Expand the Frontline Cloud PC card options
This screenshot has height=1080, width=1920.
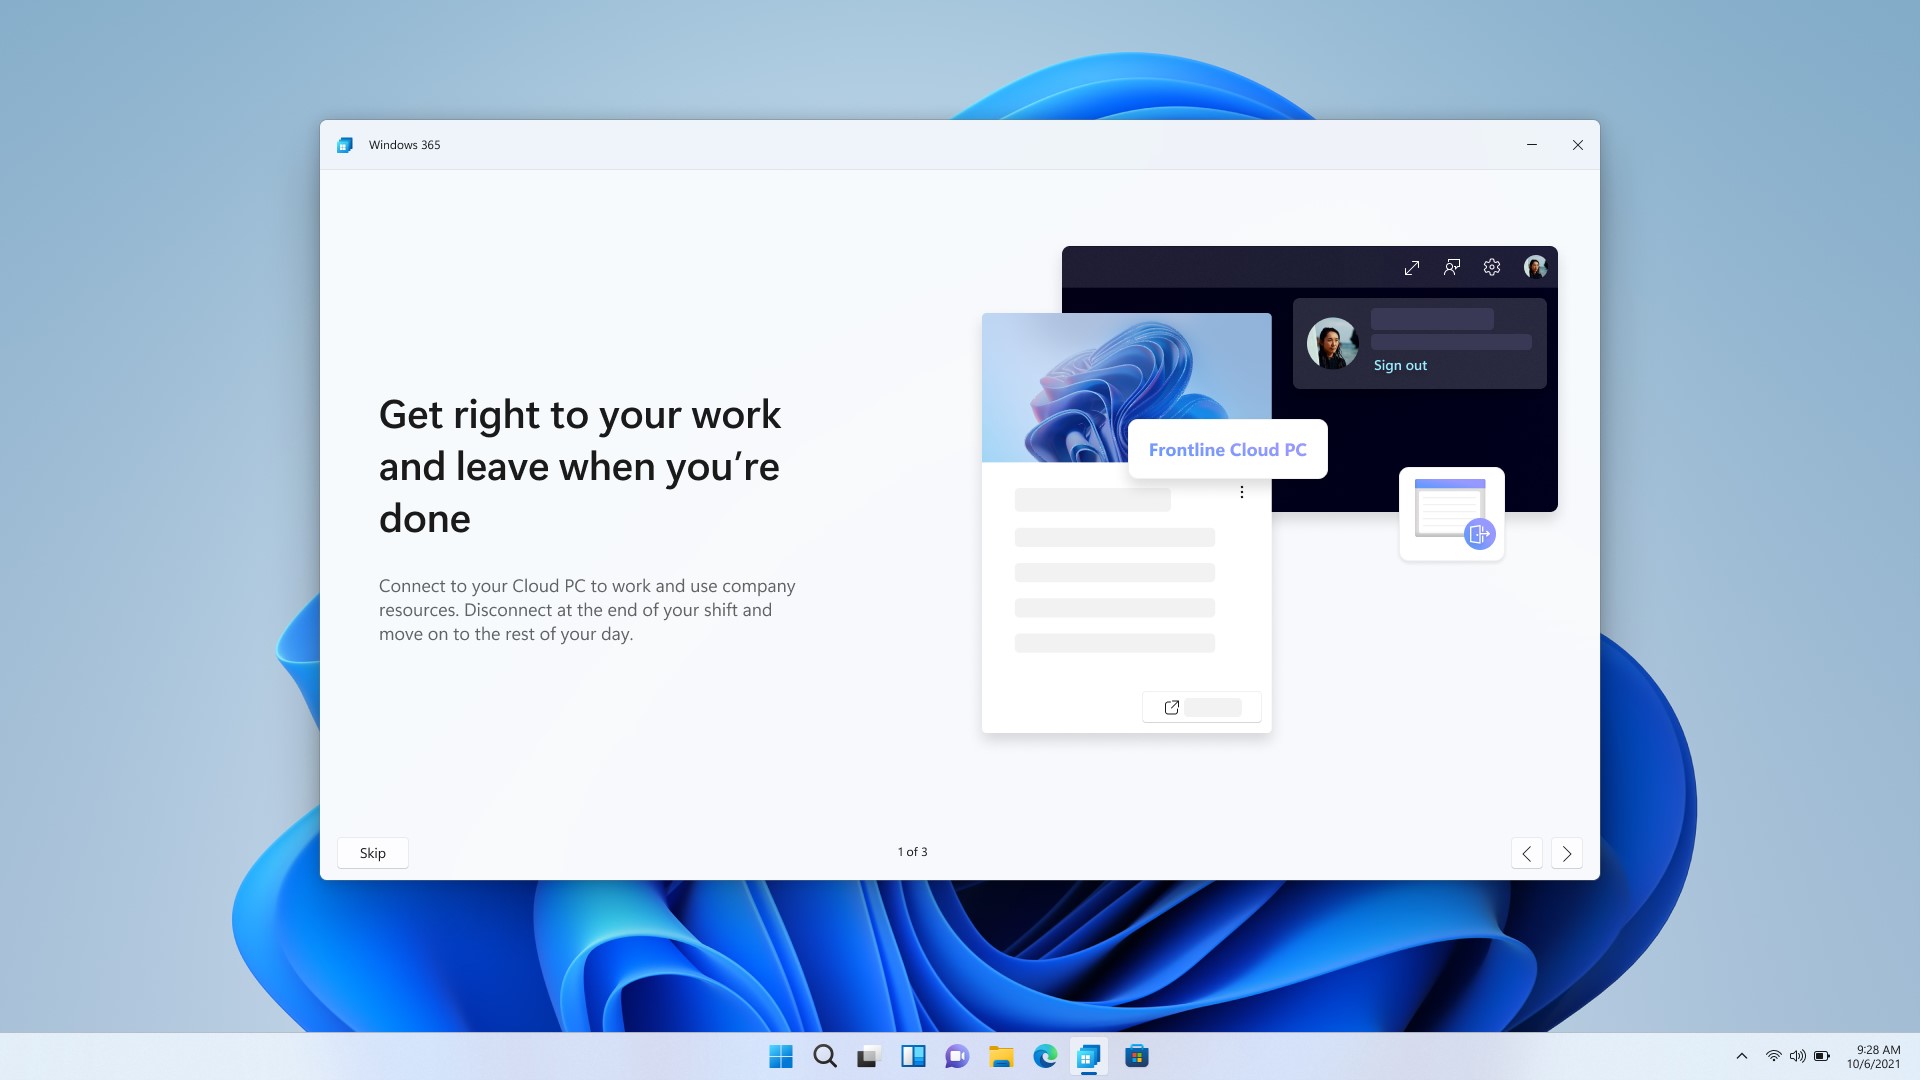(x=1241, y=492)
